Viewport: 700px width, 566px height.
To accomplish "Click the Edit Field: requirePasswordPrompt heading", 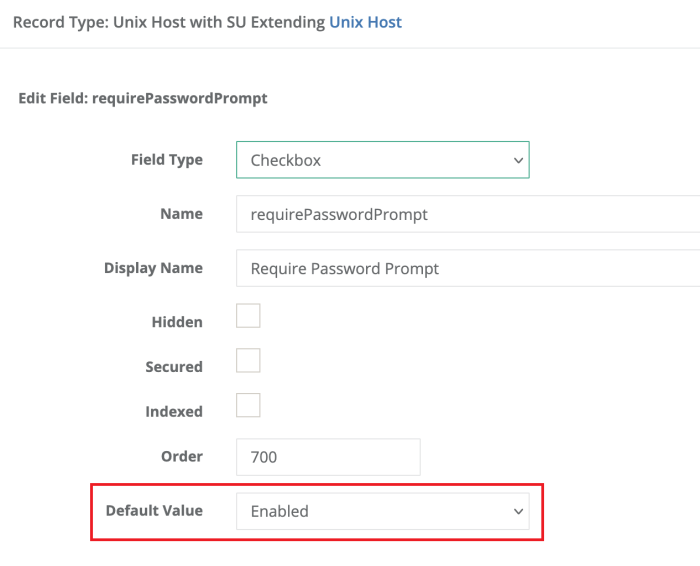I will [143, 98].
